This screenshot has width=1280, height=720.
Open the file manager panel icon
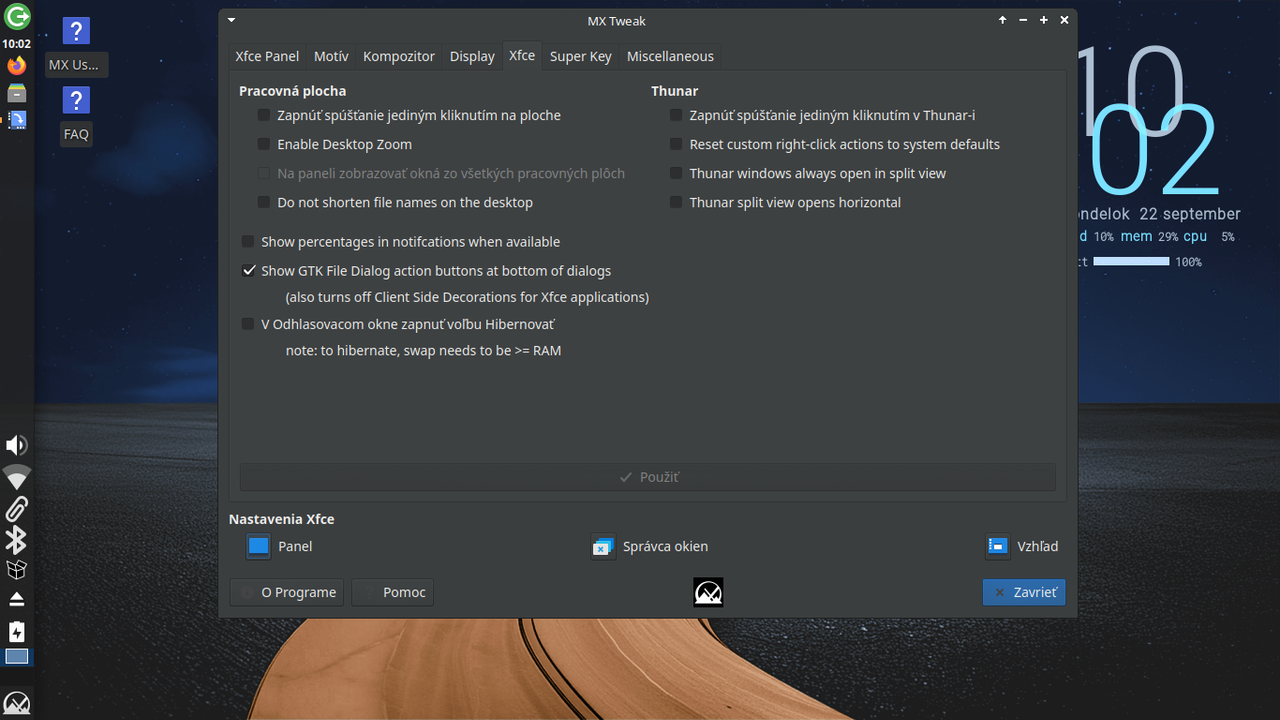click(17, 93)
